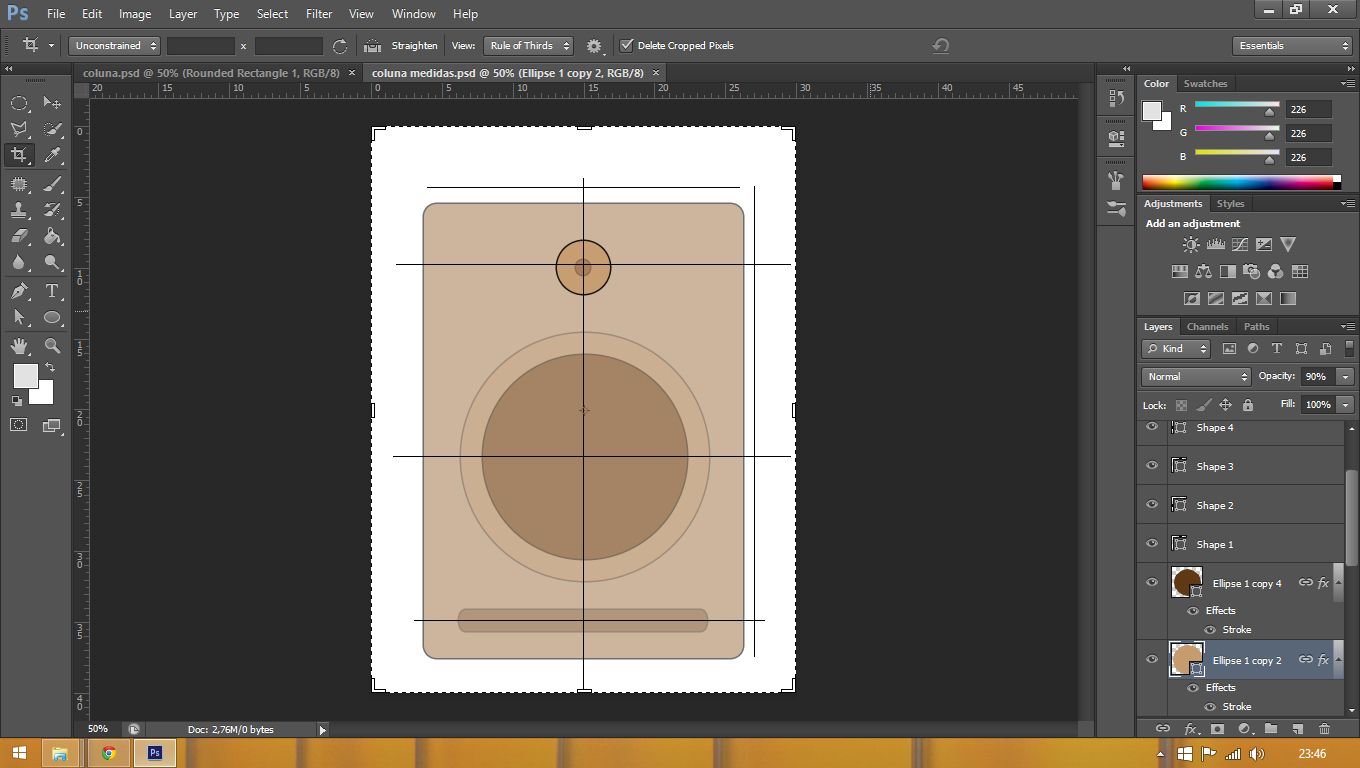Open the Normal blend mode dropdown

[x=1196, y=377]
